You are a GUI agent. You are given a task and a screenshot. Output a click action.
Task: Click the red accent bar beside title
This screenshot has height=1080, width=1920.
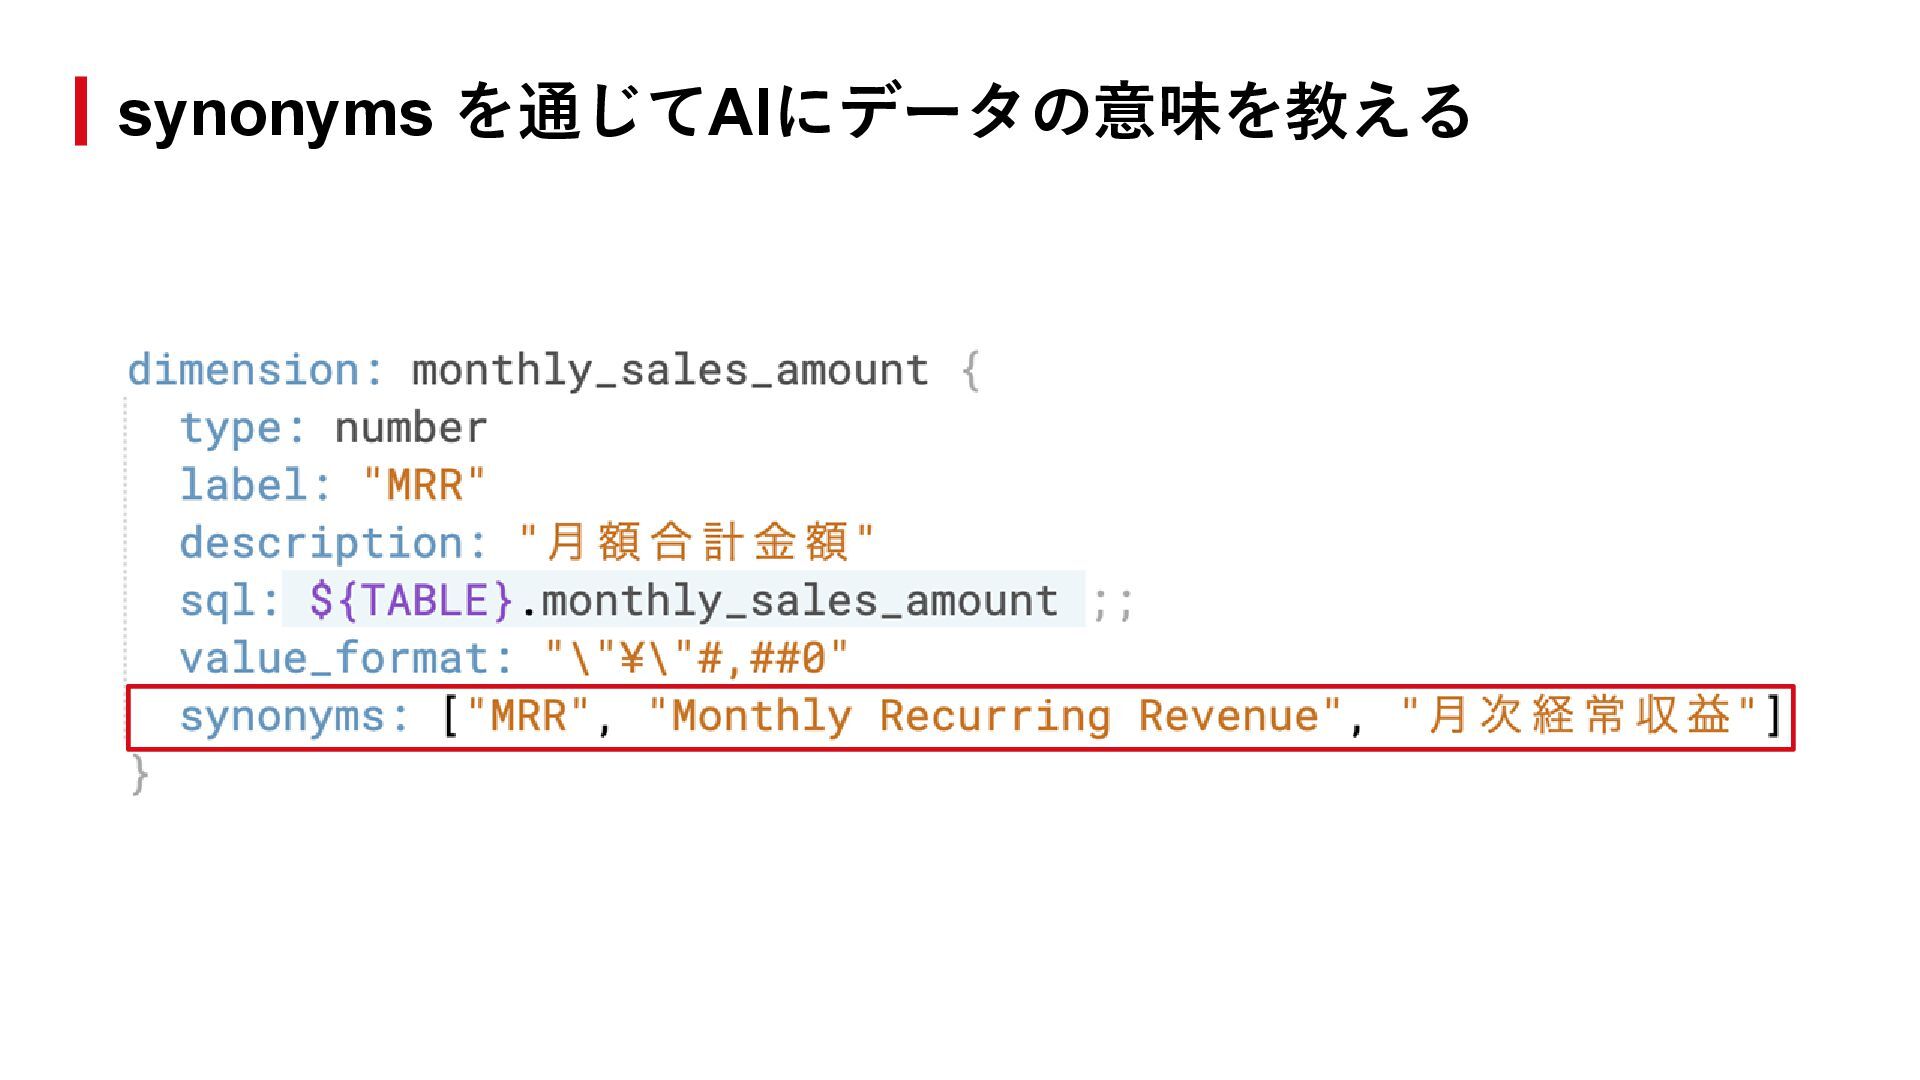coord(81,111)
